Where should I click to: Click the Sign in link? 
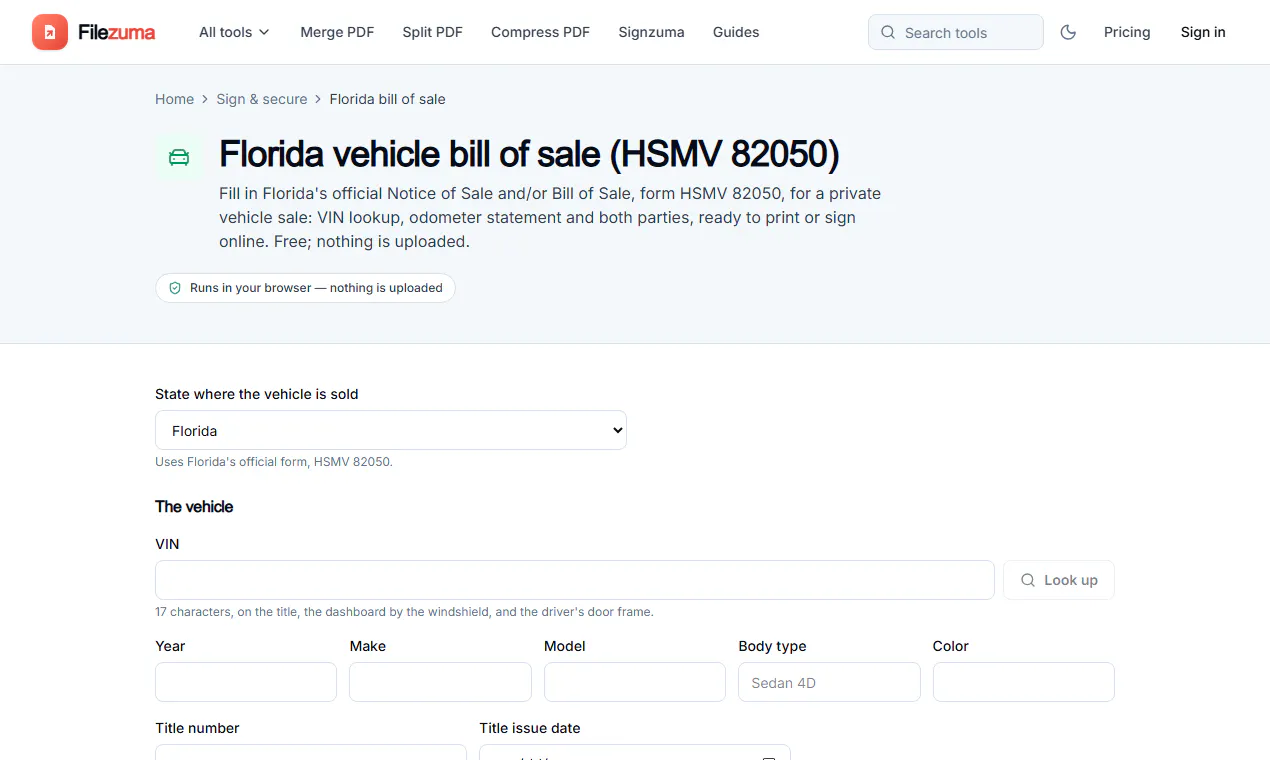[1203, 32]
